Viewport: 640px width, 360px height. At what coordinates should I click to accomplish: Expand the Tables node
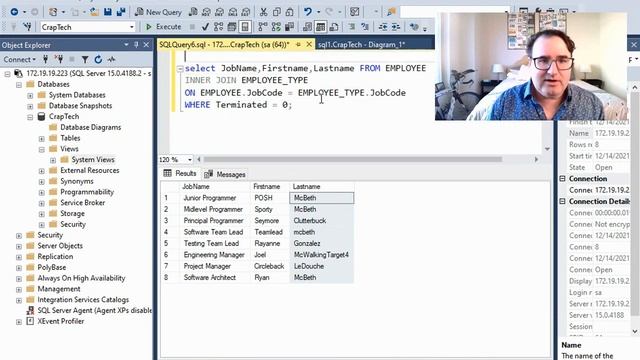click(x=42, y=138)
